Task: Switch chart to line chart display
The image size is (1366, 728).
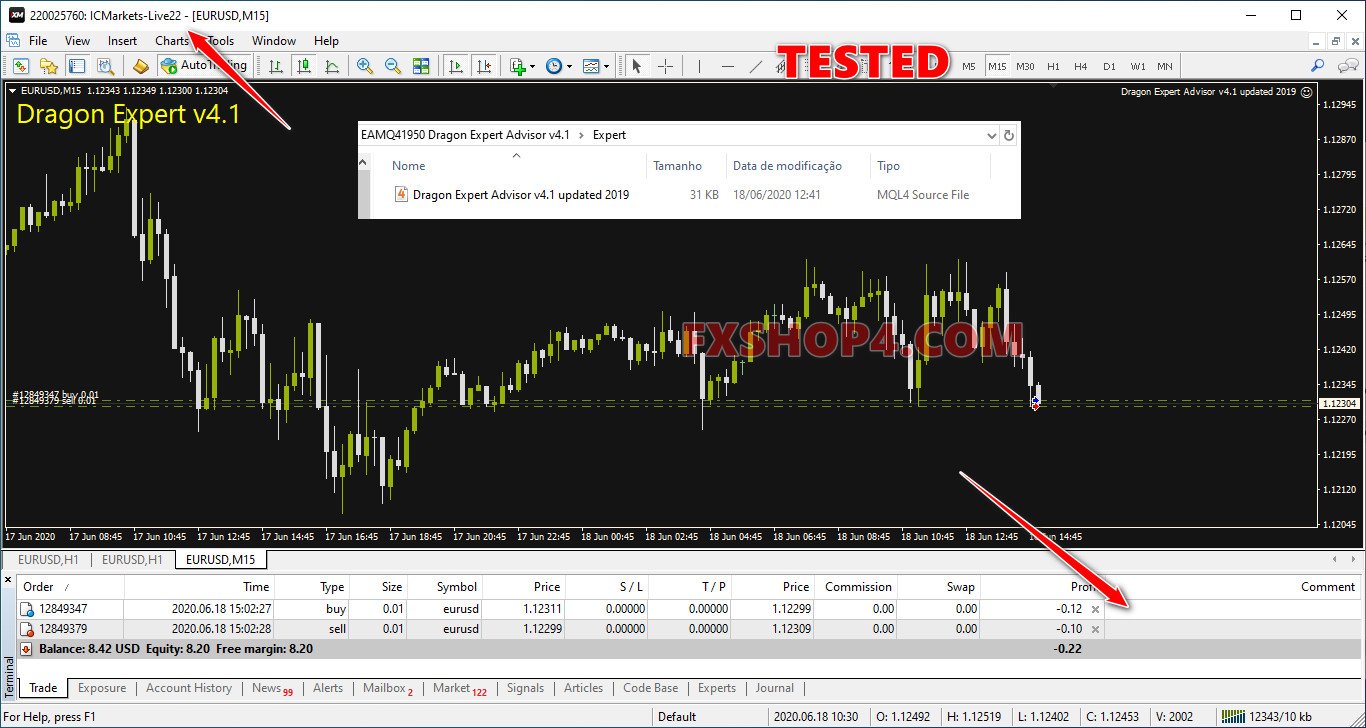Action: tap(332, 66)
